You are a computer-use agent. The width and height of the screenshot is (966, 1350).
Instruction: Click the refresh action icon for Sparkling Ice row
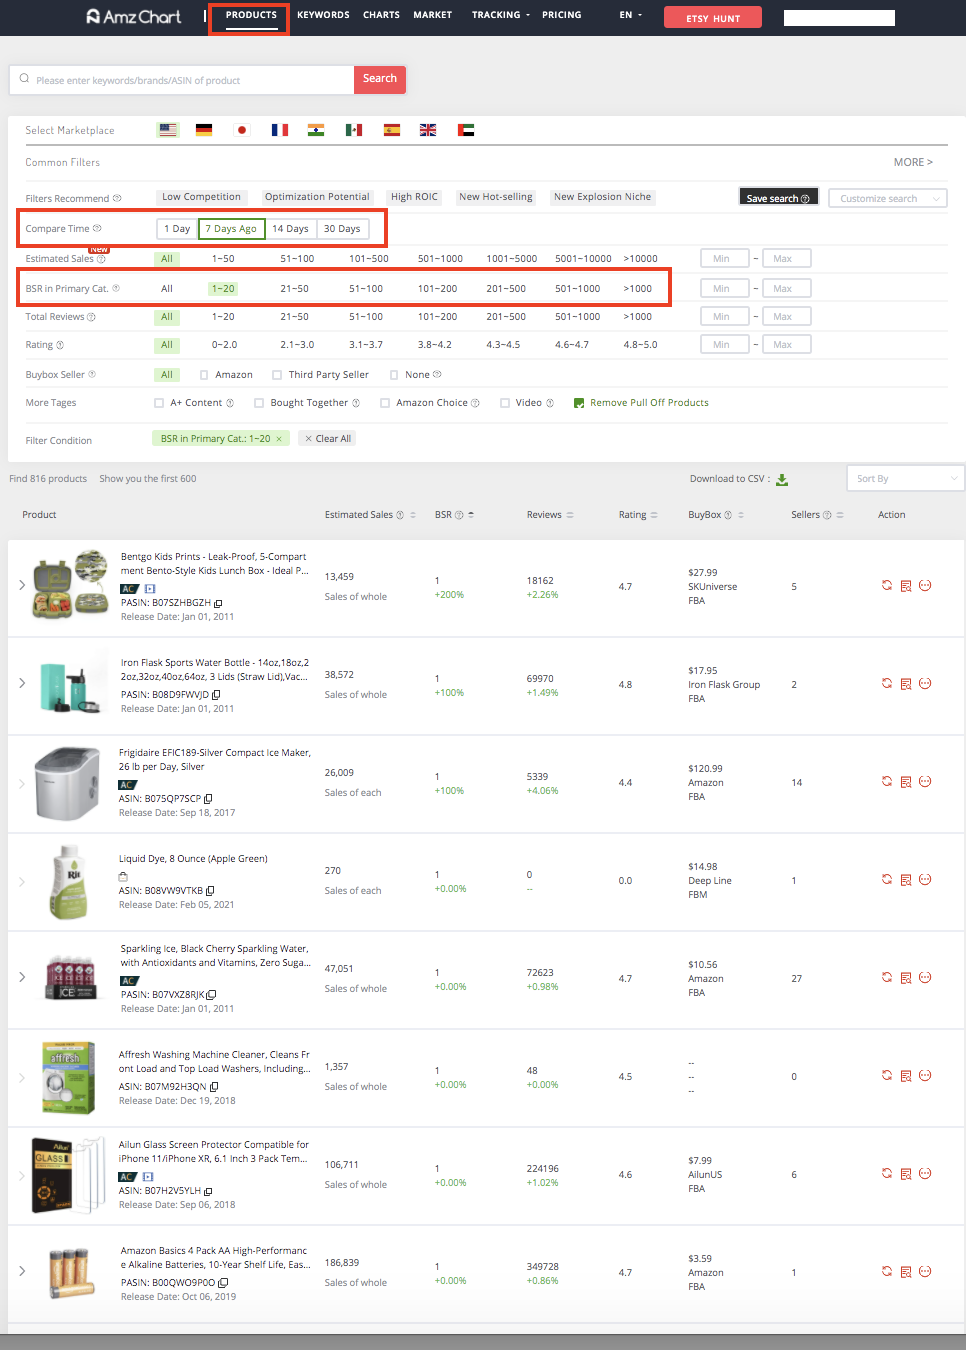coord(887,977)
